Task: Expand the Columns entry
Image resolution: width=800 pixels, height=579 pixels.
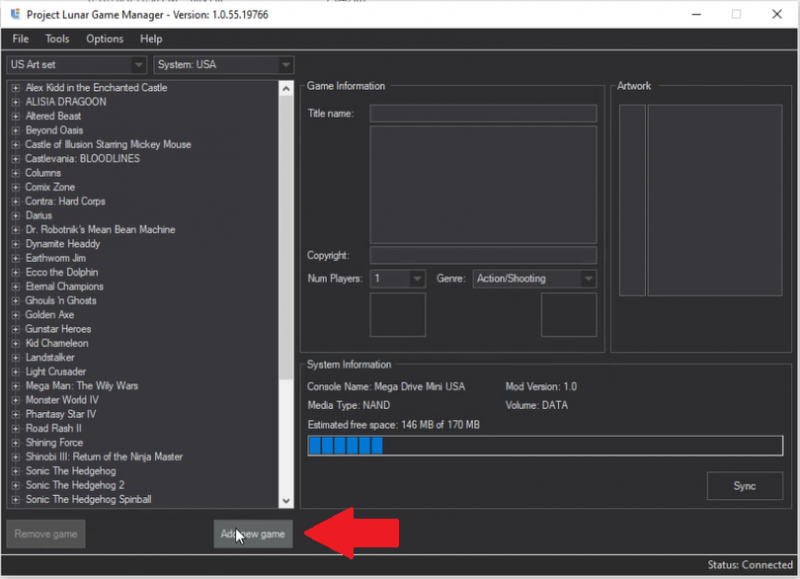Action: [16, 173]
